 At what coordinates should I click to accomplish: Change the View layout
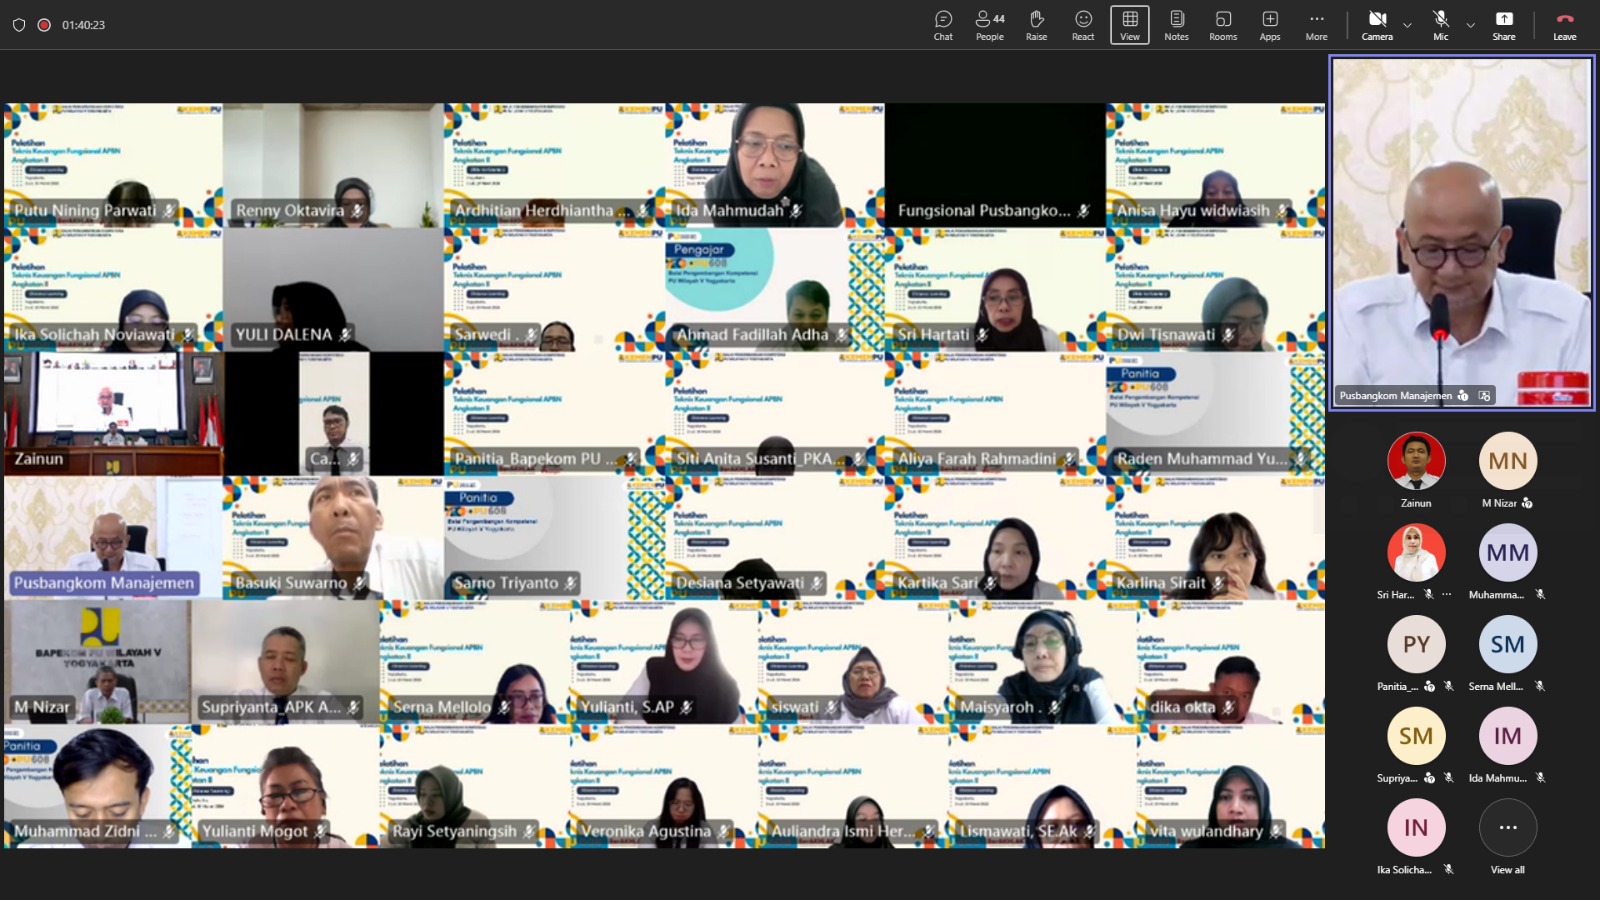pos(1130,25)
